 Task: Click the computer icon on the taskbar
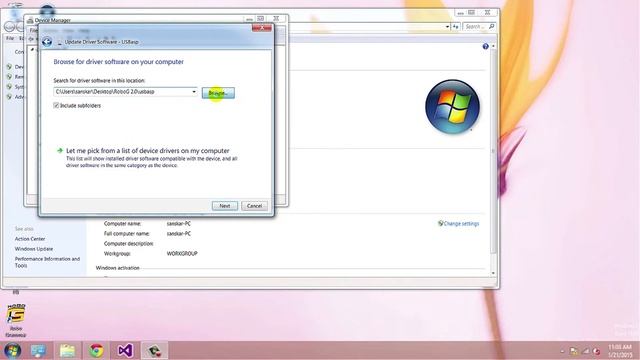click(39, 351)
